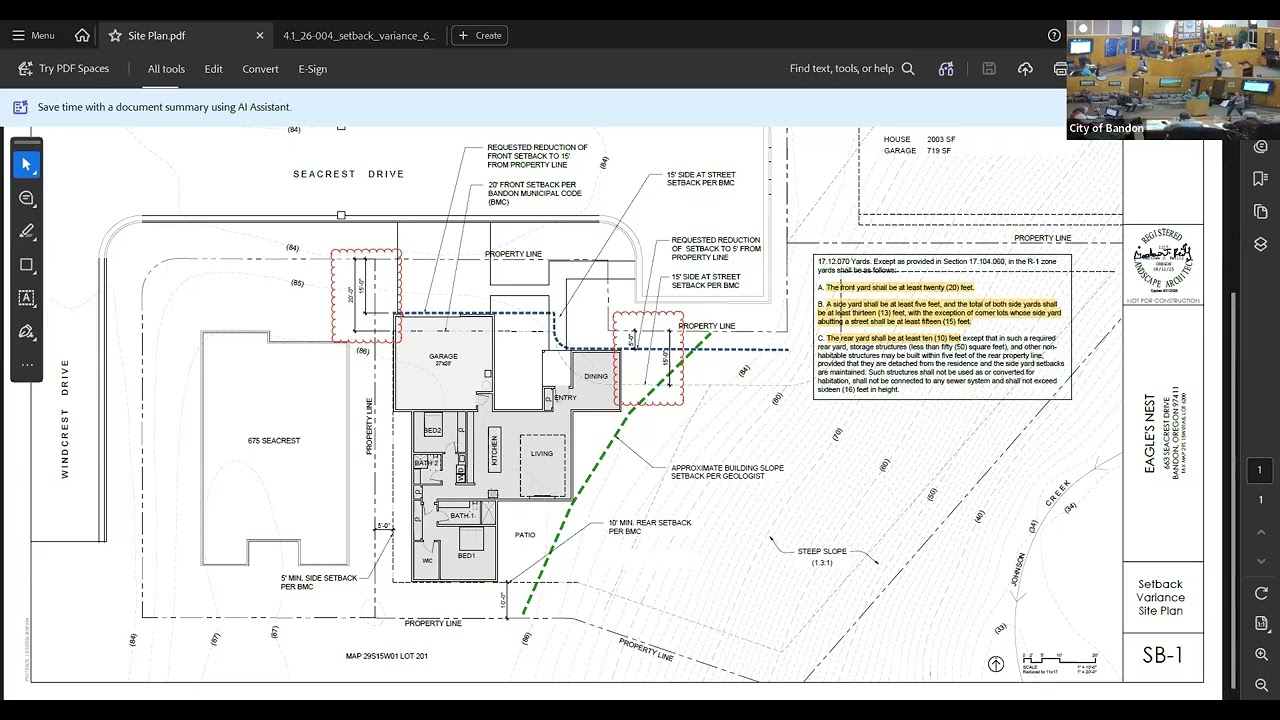Go to previous page arrow

pos(1261,531)
